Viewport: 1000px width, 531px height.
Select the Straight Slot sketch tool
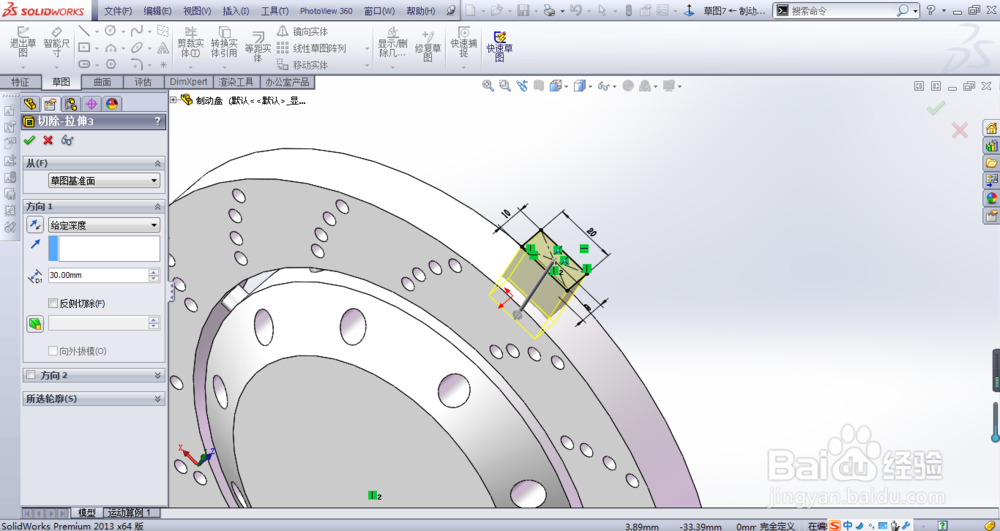click(x=84, y=64)
